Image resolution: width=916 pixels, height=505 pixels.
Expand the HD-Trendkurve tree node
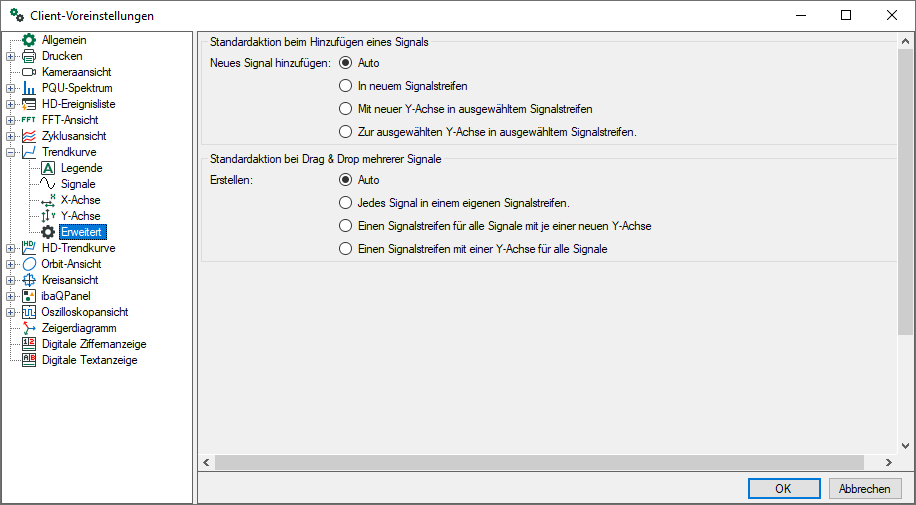pos(11,248)
